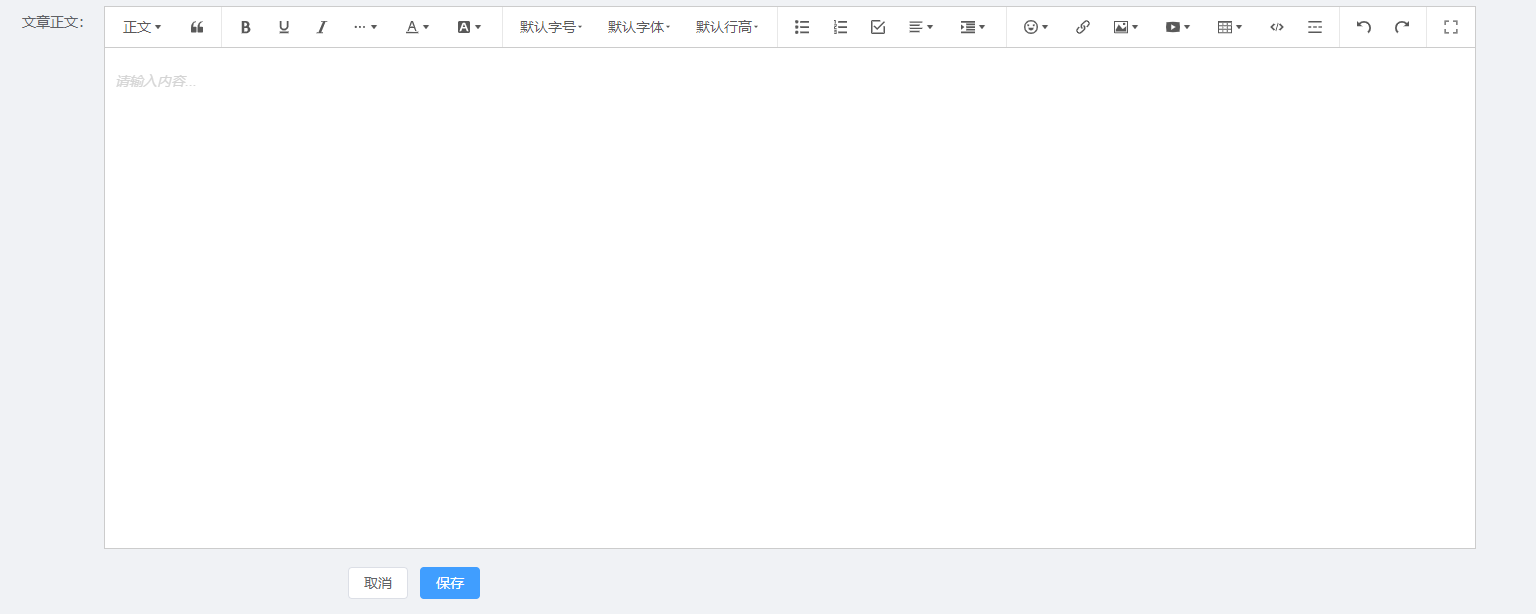The image size is (1536, 614).
Task: Click the 取消 cancel button
Action: [378, 583]
